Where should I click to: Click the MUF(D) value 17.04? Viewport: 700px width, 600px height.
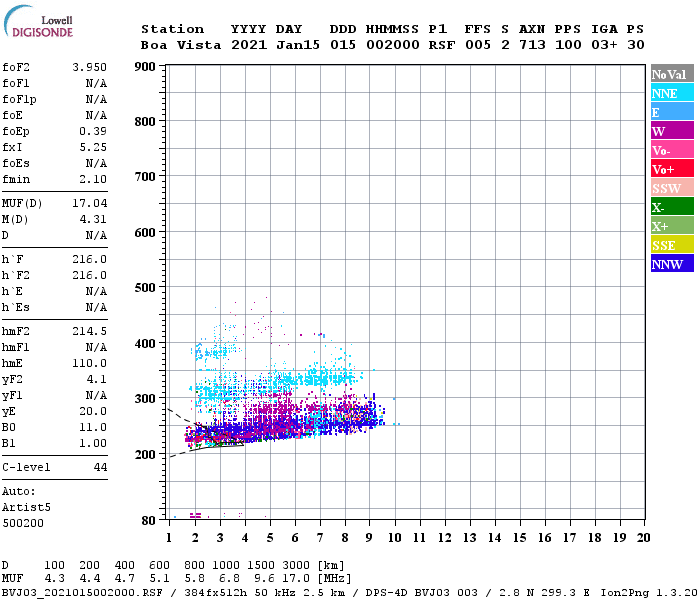[x=89, y=204]
